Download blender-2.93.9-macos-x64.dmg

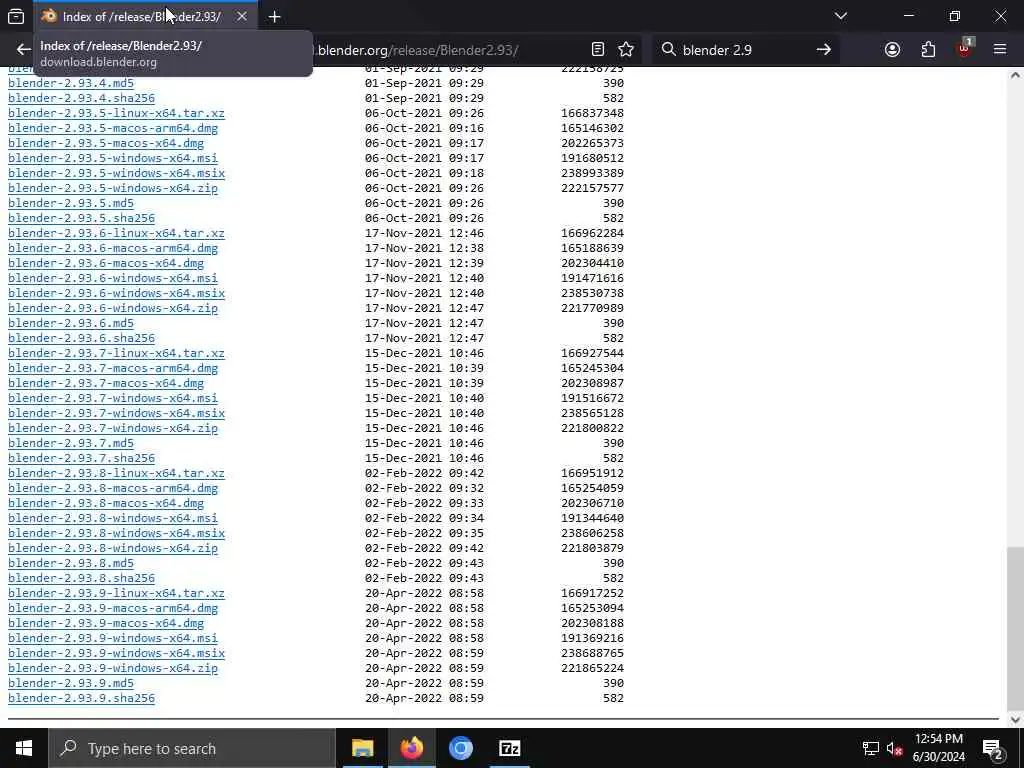coord(106,623)
